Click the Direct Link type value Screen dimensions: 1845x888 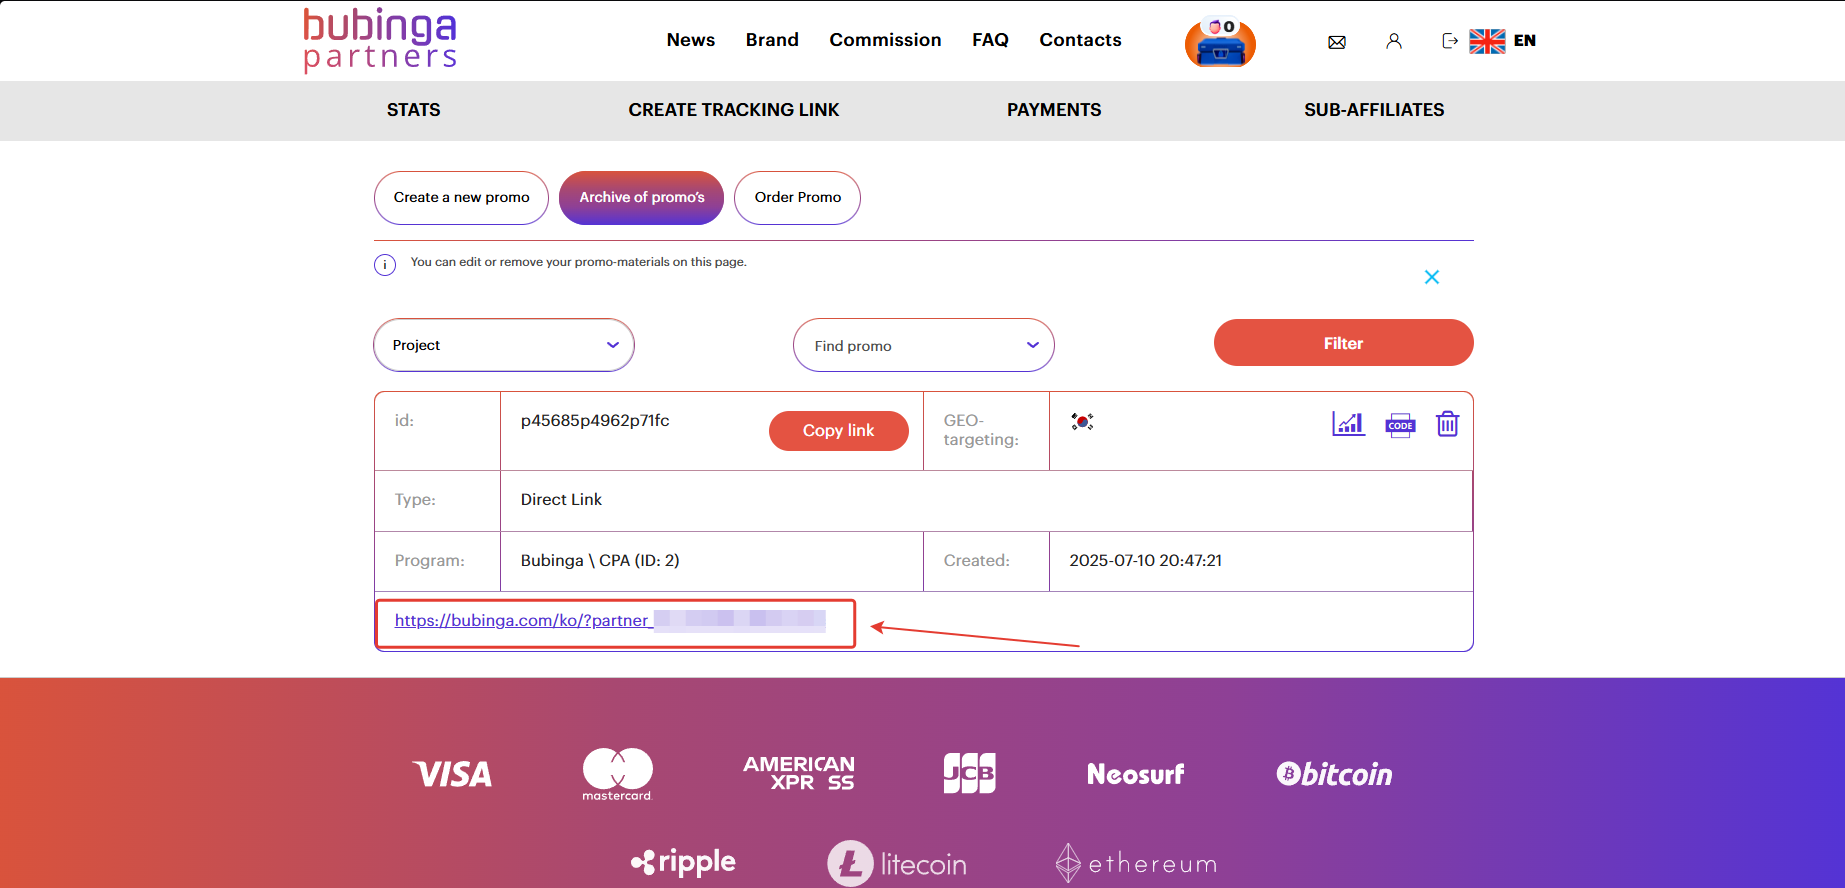(561, 500)
